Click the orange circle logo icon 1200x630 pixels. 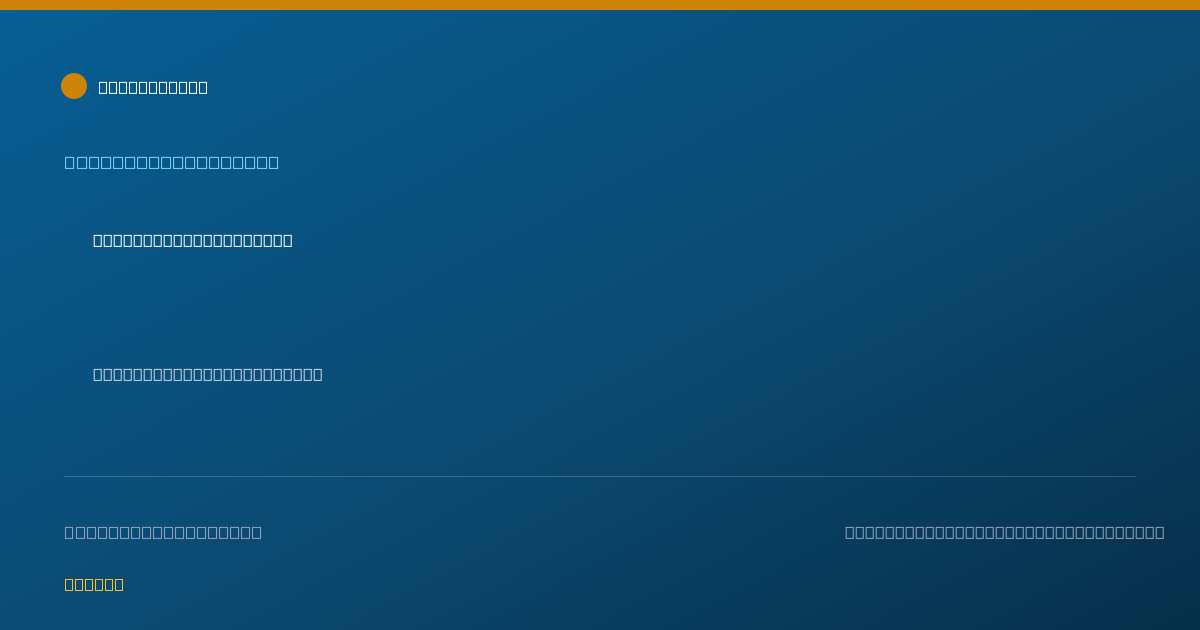[x=74, y=86]
